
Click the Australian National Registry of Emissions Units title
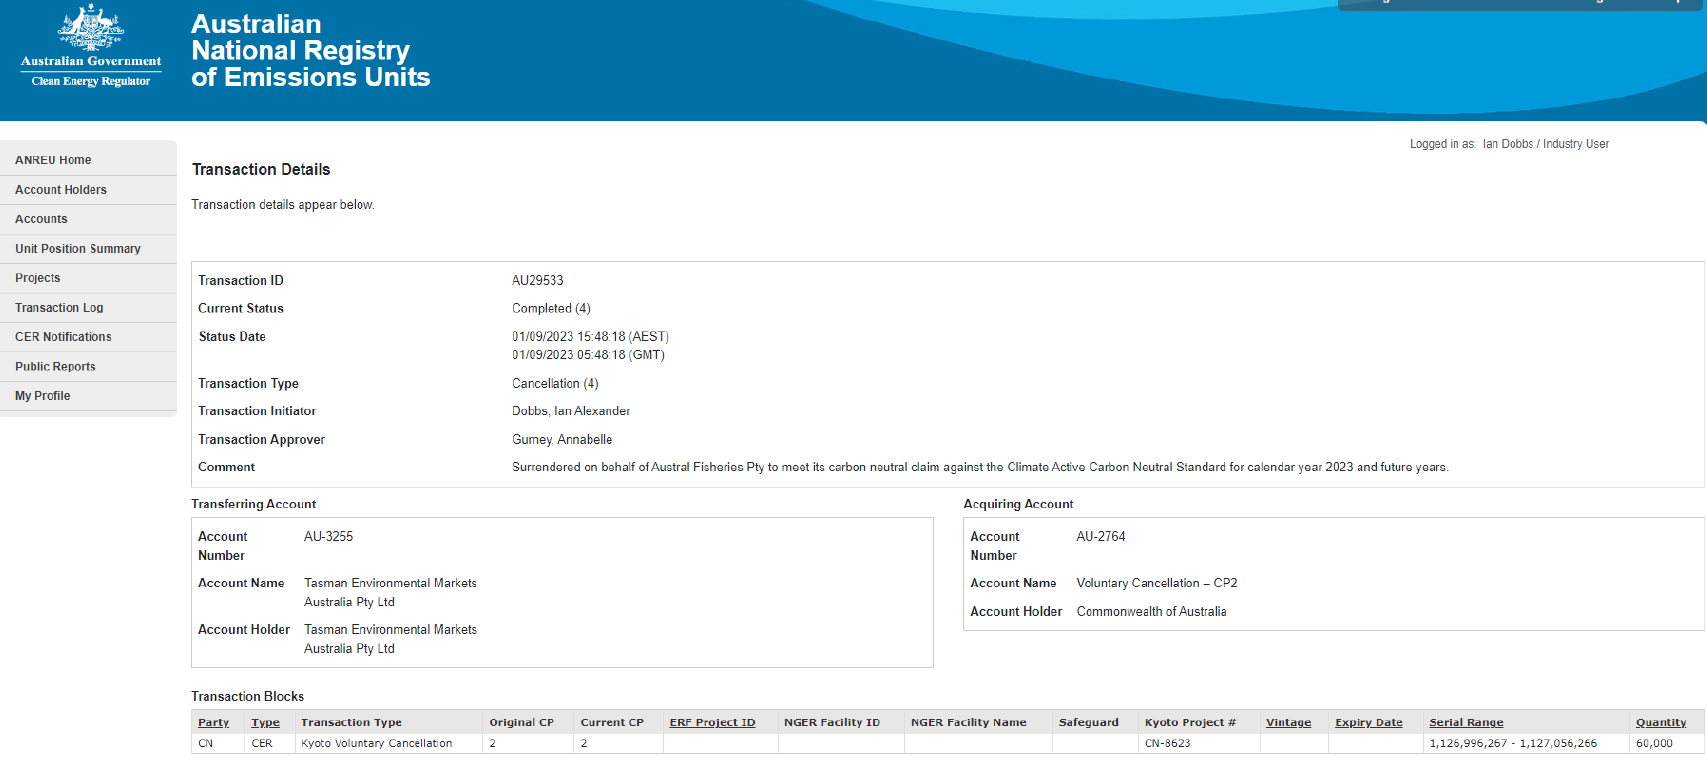[x=310, y=51]
